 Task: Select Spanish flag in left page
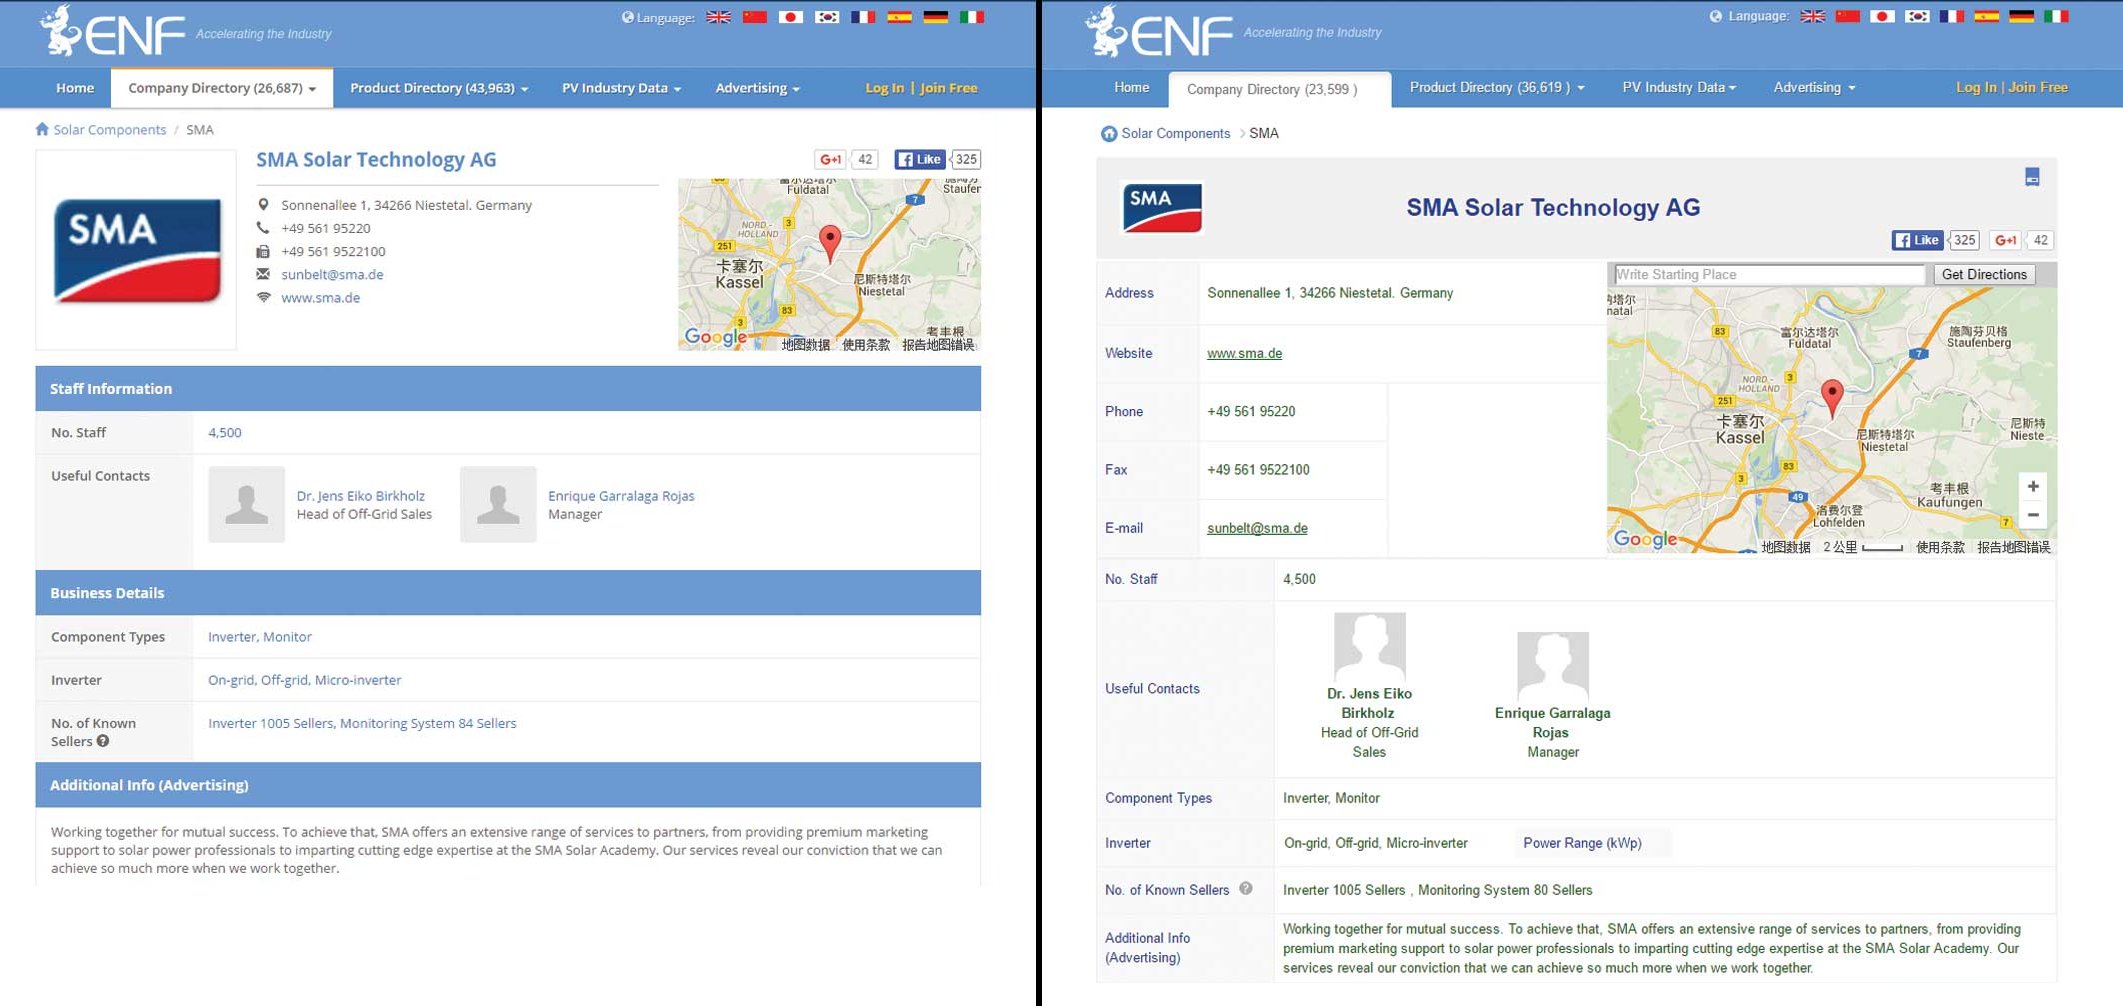point(899,17)
